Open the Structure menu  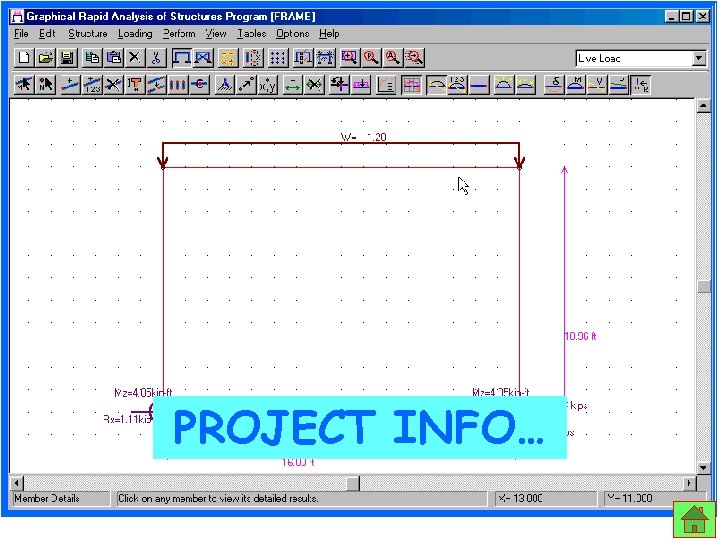tap(88, 34)
